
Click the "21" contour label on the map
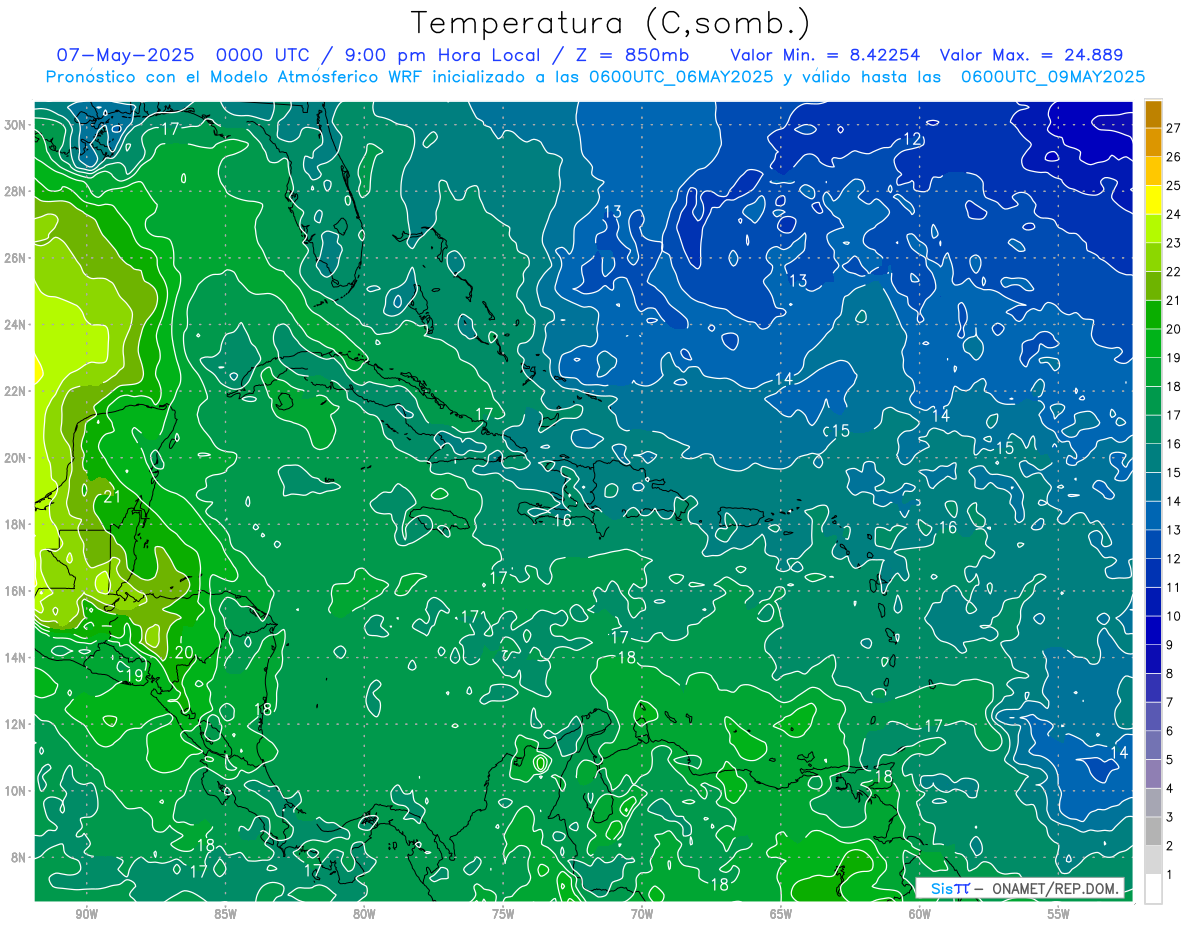coord(112,496)
